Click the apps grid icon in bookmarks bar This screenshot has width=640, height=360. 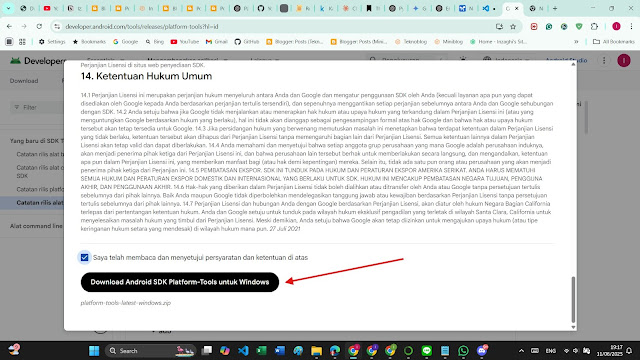coord(9,42)
